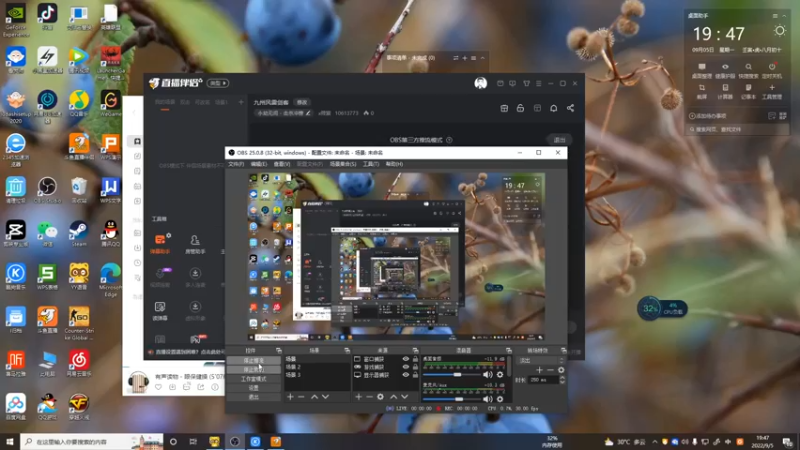Open OBS View menu

tap(282, 164)
